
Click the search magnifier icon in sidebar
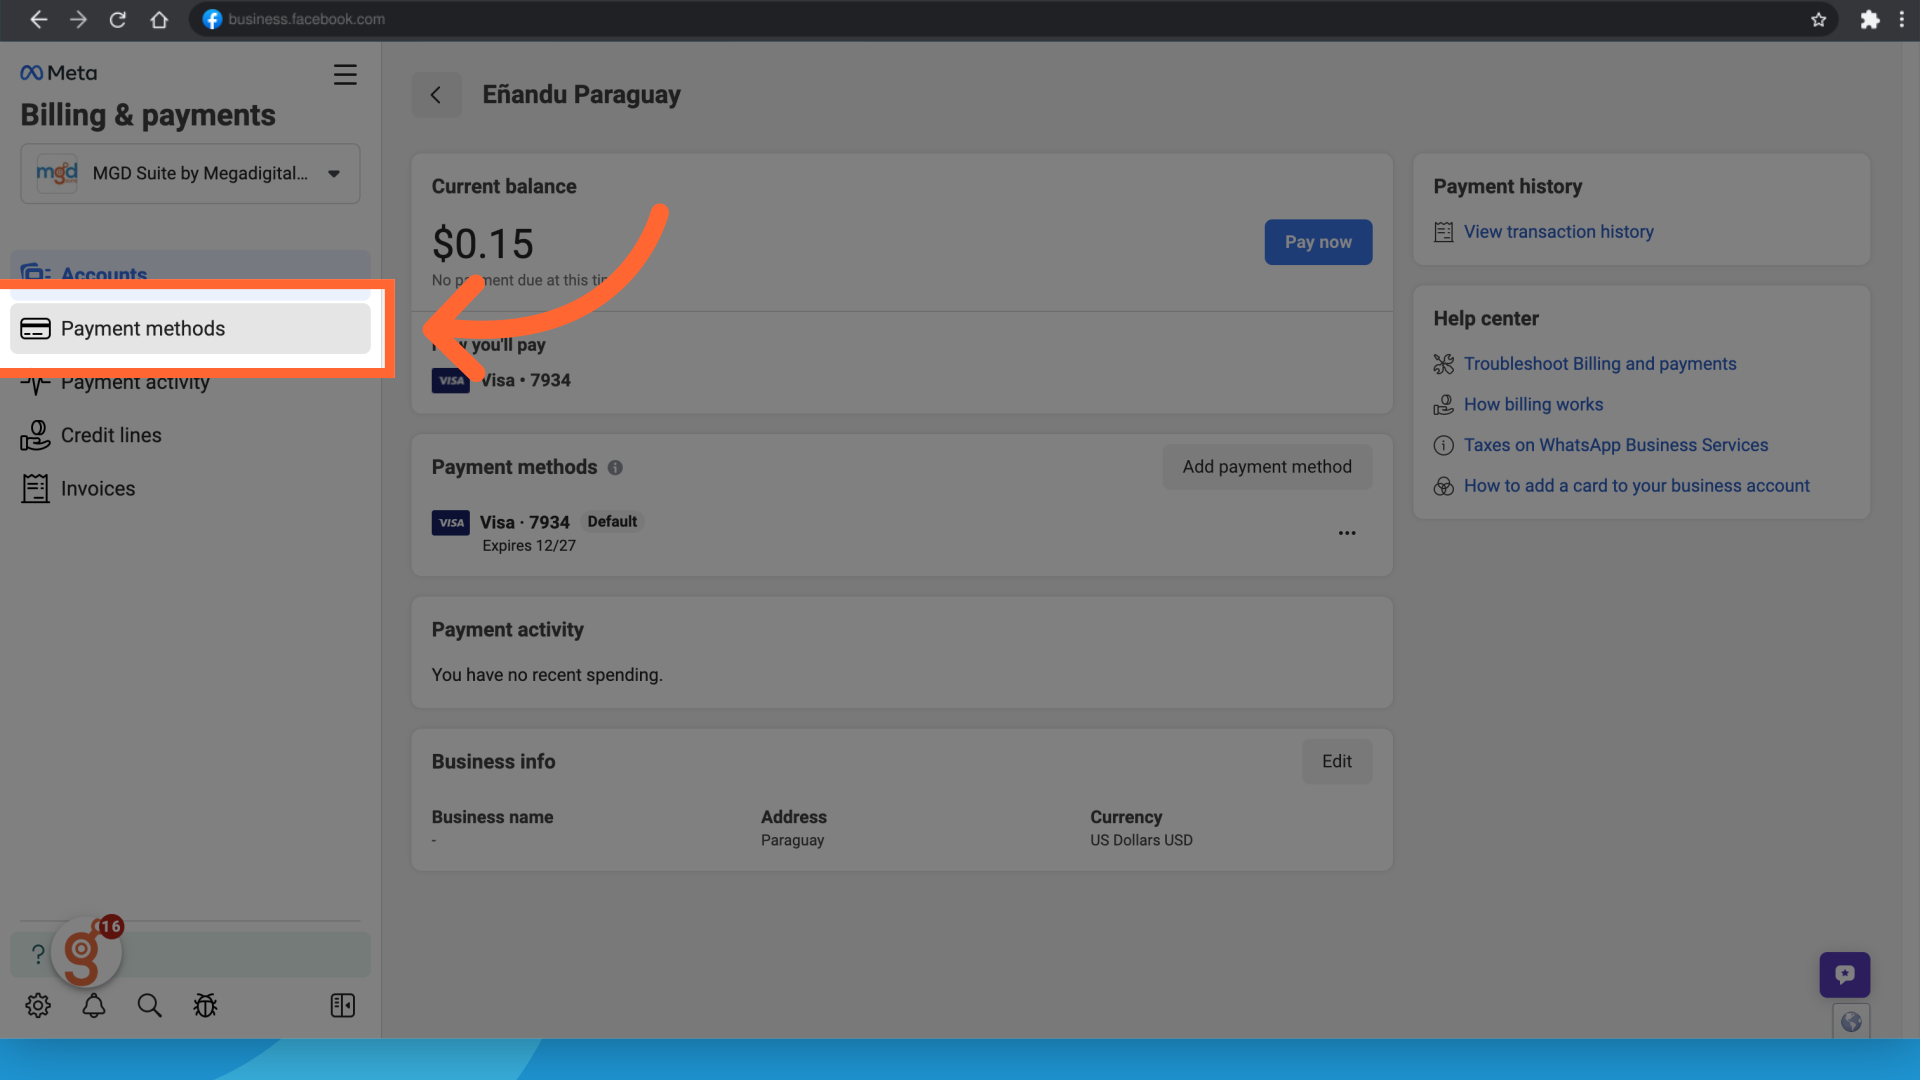point(149,1005)
